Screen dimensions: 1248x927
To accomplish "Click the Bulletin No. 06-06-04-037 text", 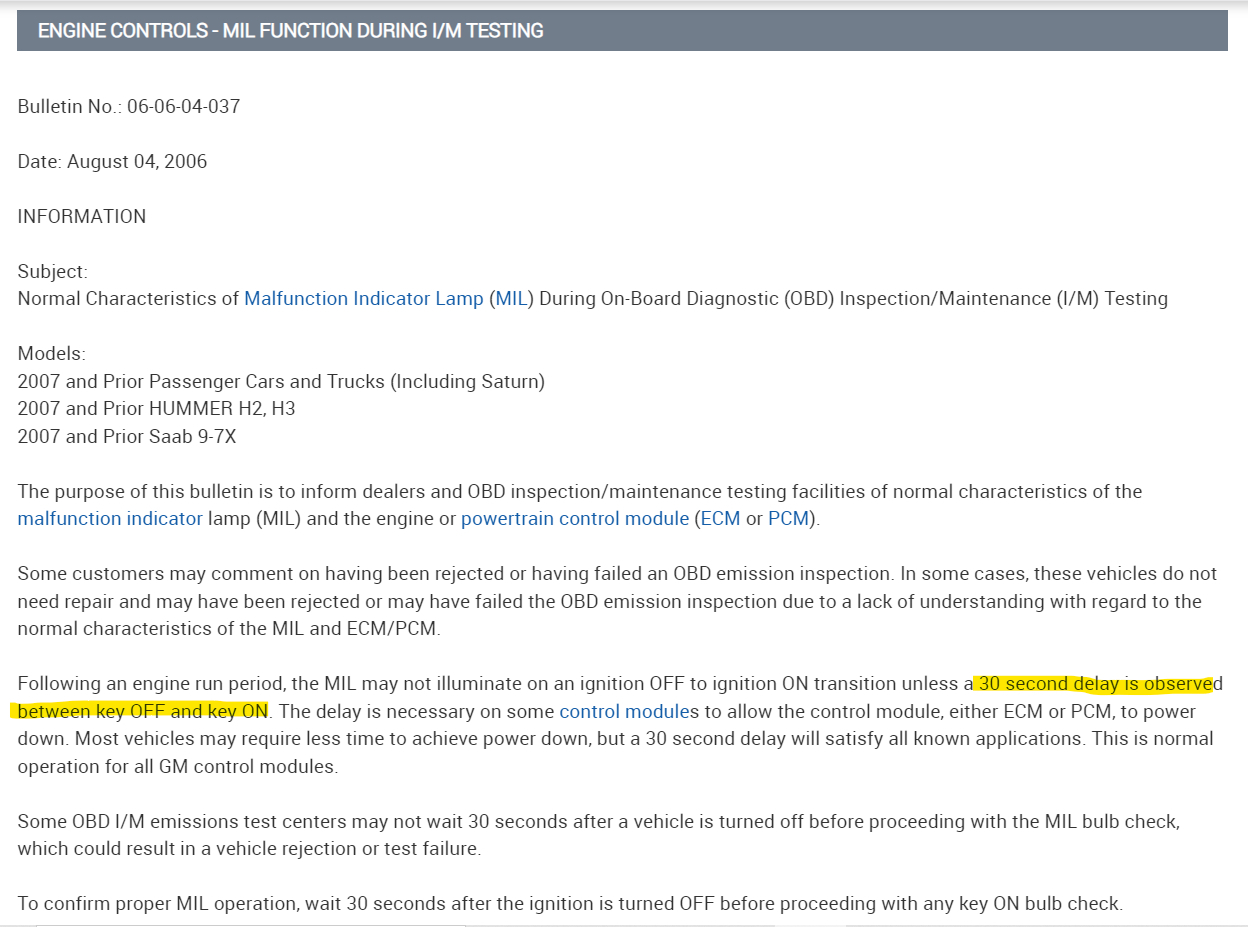I will tap(129, 106).
